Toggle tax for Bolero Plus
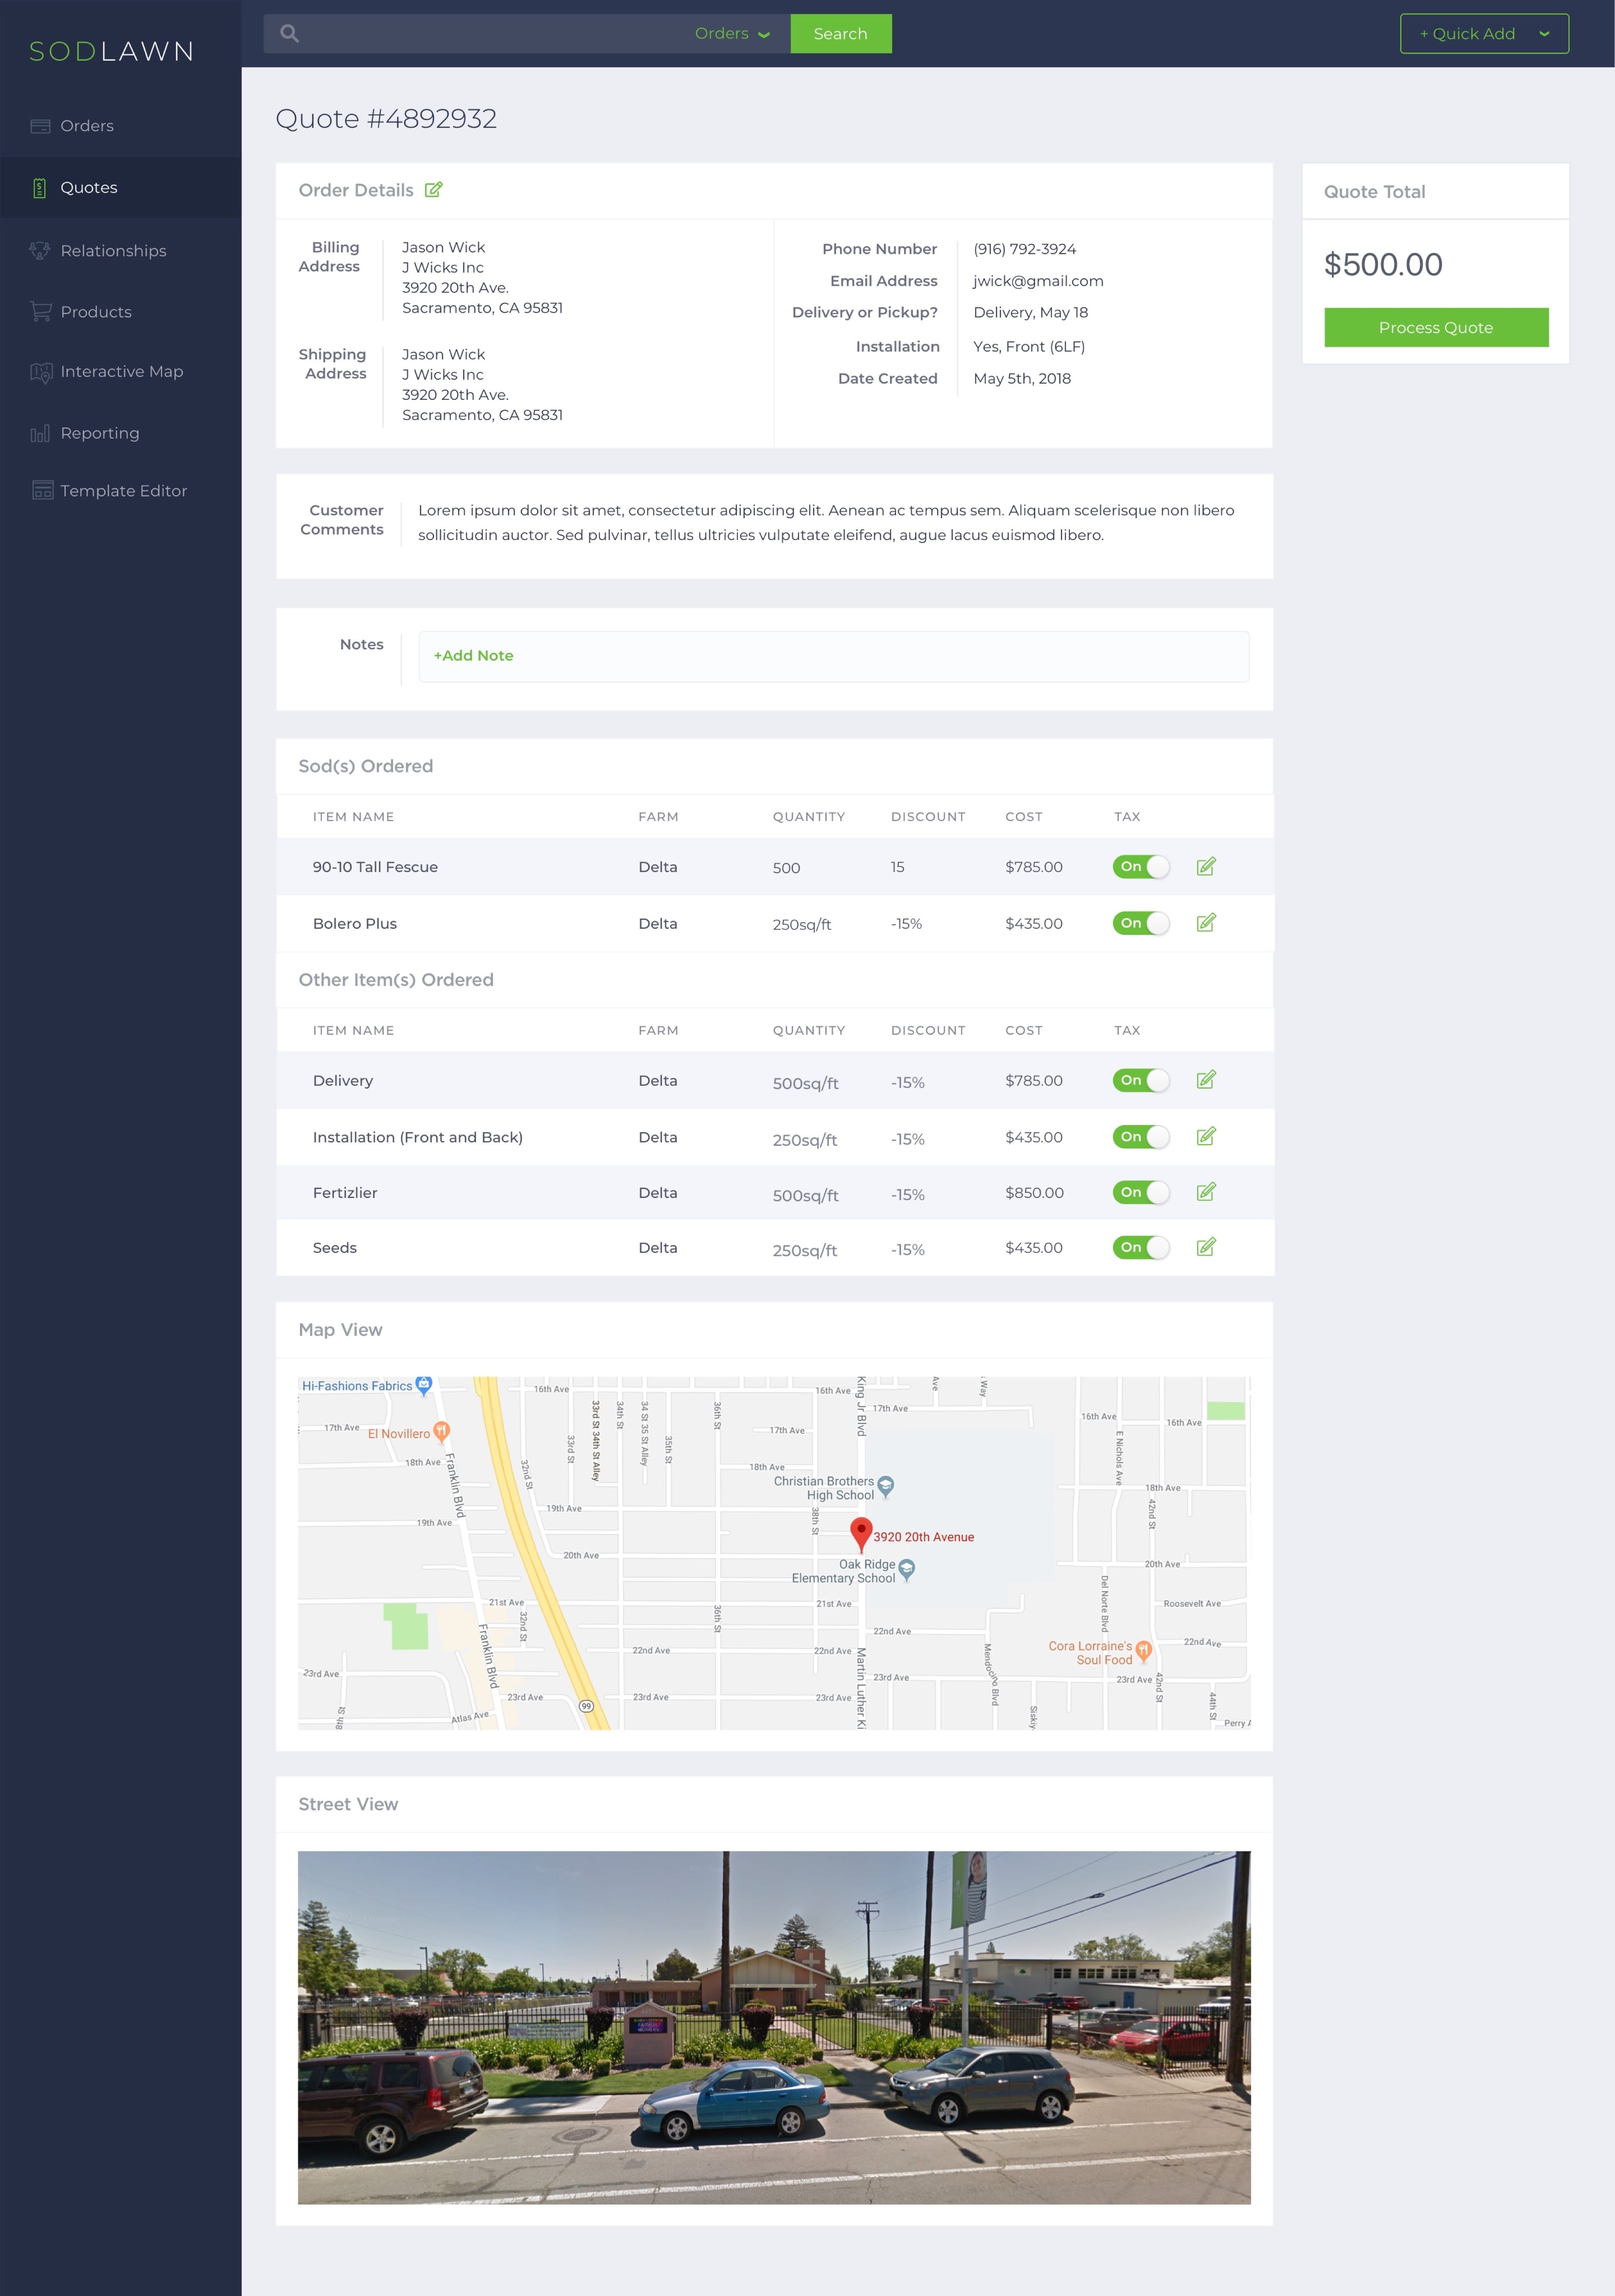This screenshot has width=1615, height=2296. tap(1141, 923)
